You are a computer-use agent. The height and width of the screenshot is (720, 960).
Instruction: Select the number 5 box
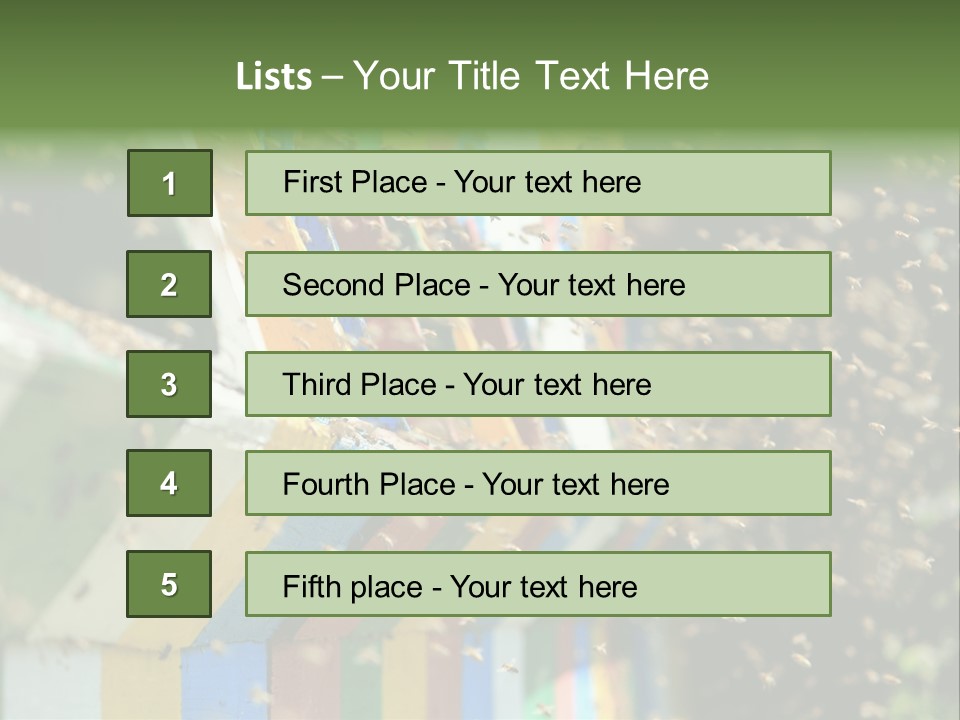coord(169,583)
